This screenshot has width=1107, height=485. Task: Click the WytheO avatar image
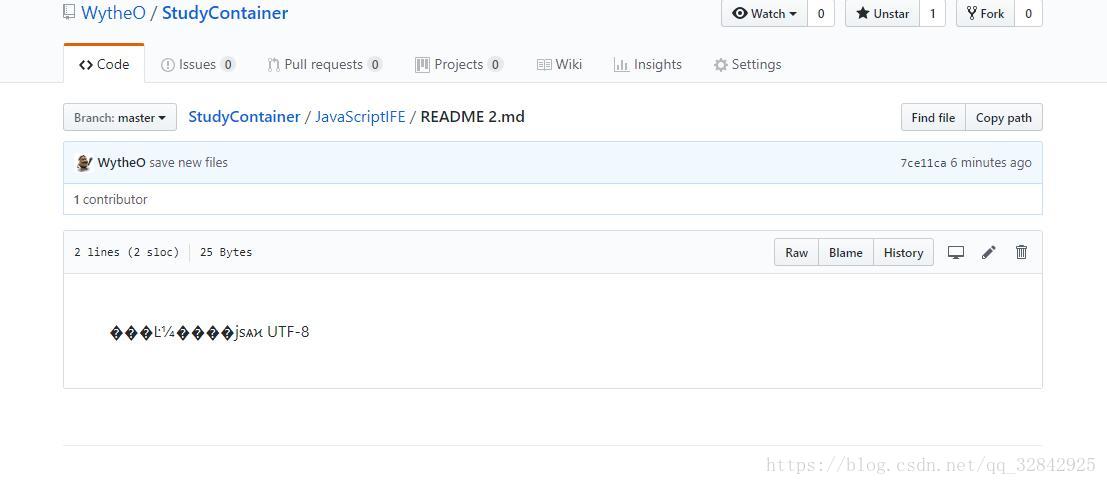tap(84, 162)
